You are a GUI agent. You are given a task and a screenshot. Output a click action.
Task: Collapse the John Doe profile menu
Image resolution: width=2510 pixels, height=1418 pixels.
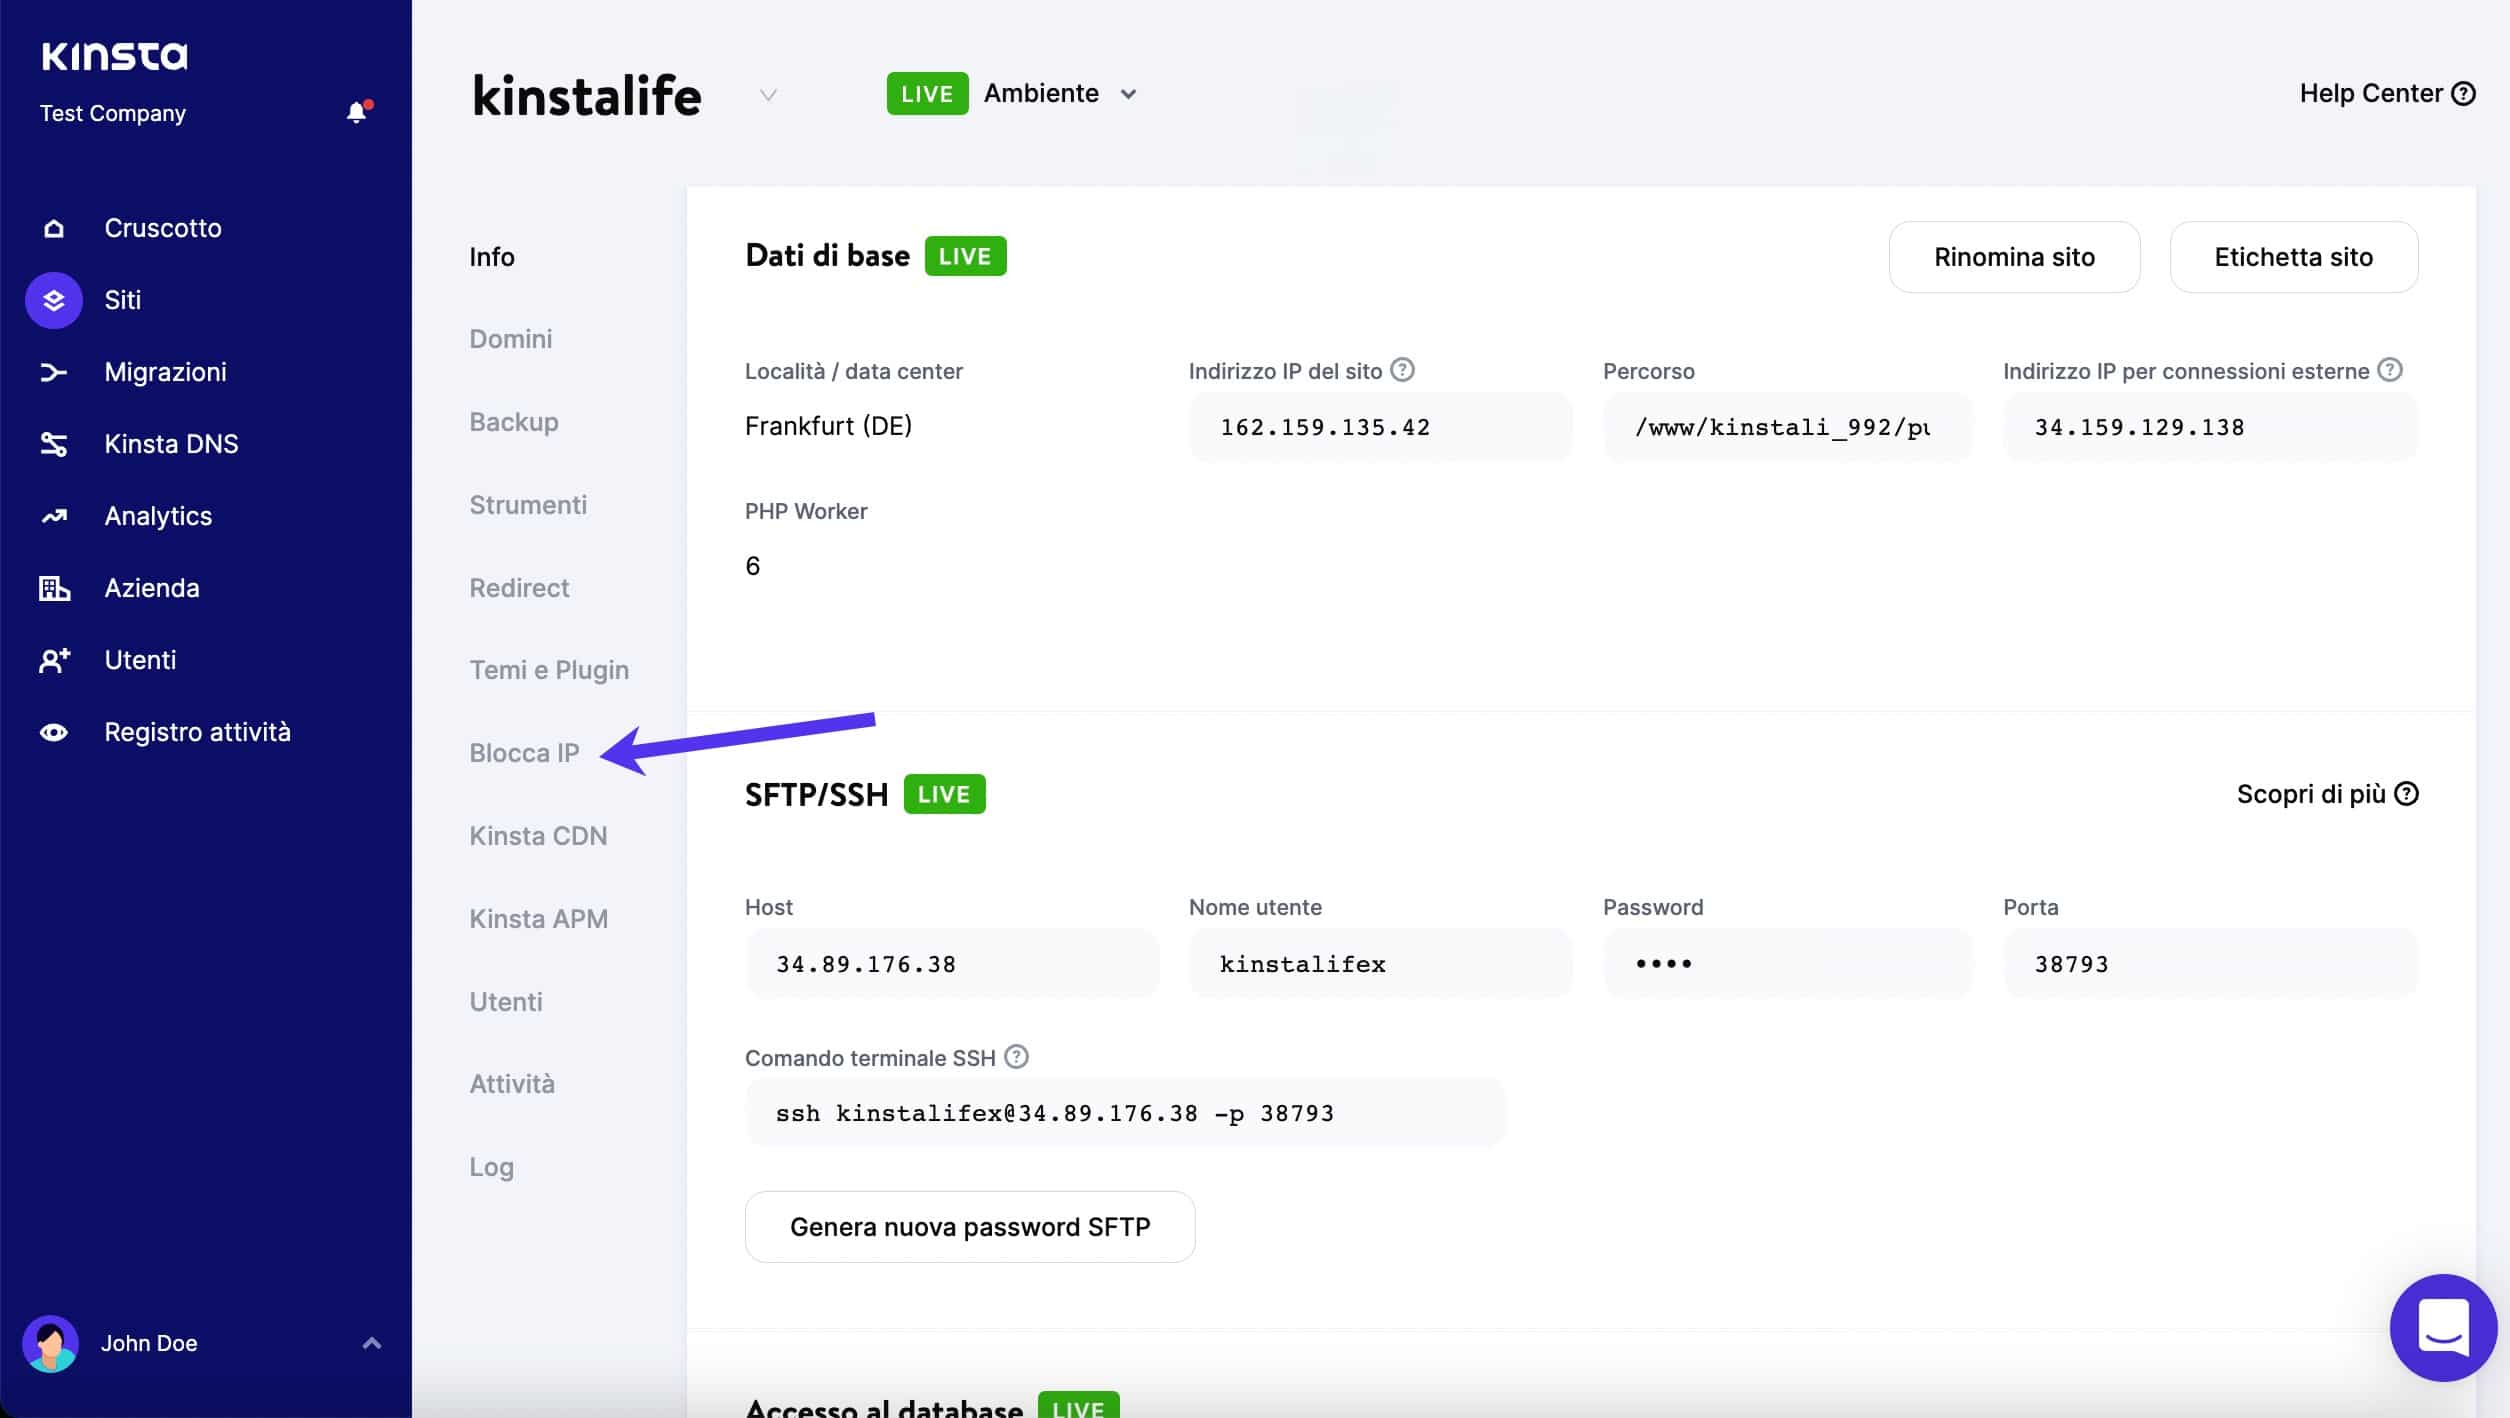(372, 1343)
